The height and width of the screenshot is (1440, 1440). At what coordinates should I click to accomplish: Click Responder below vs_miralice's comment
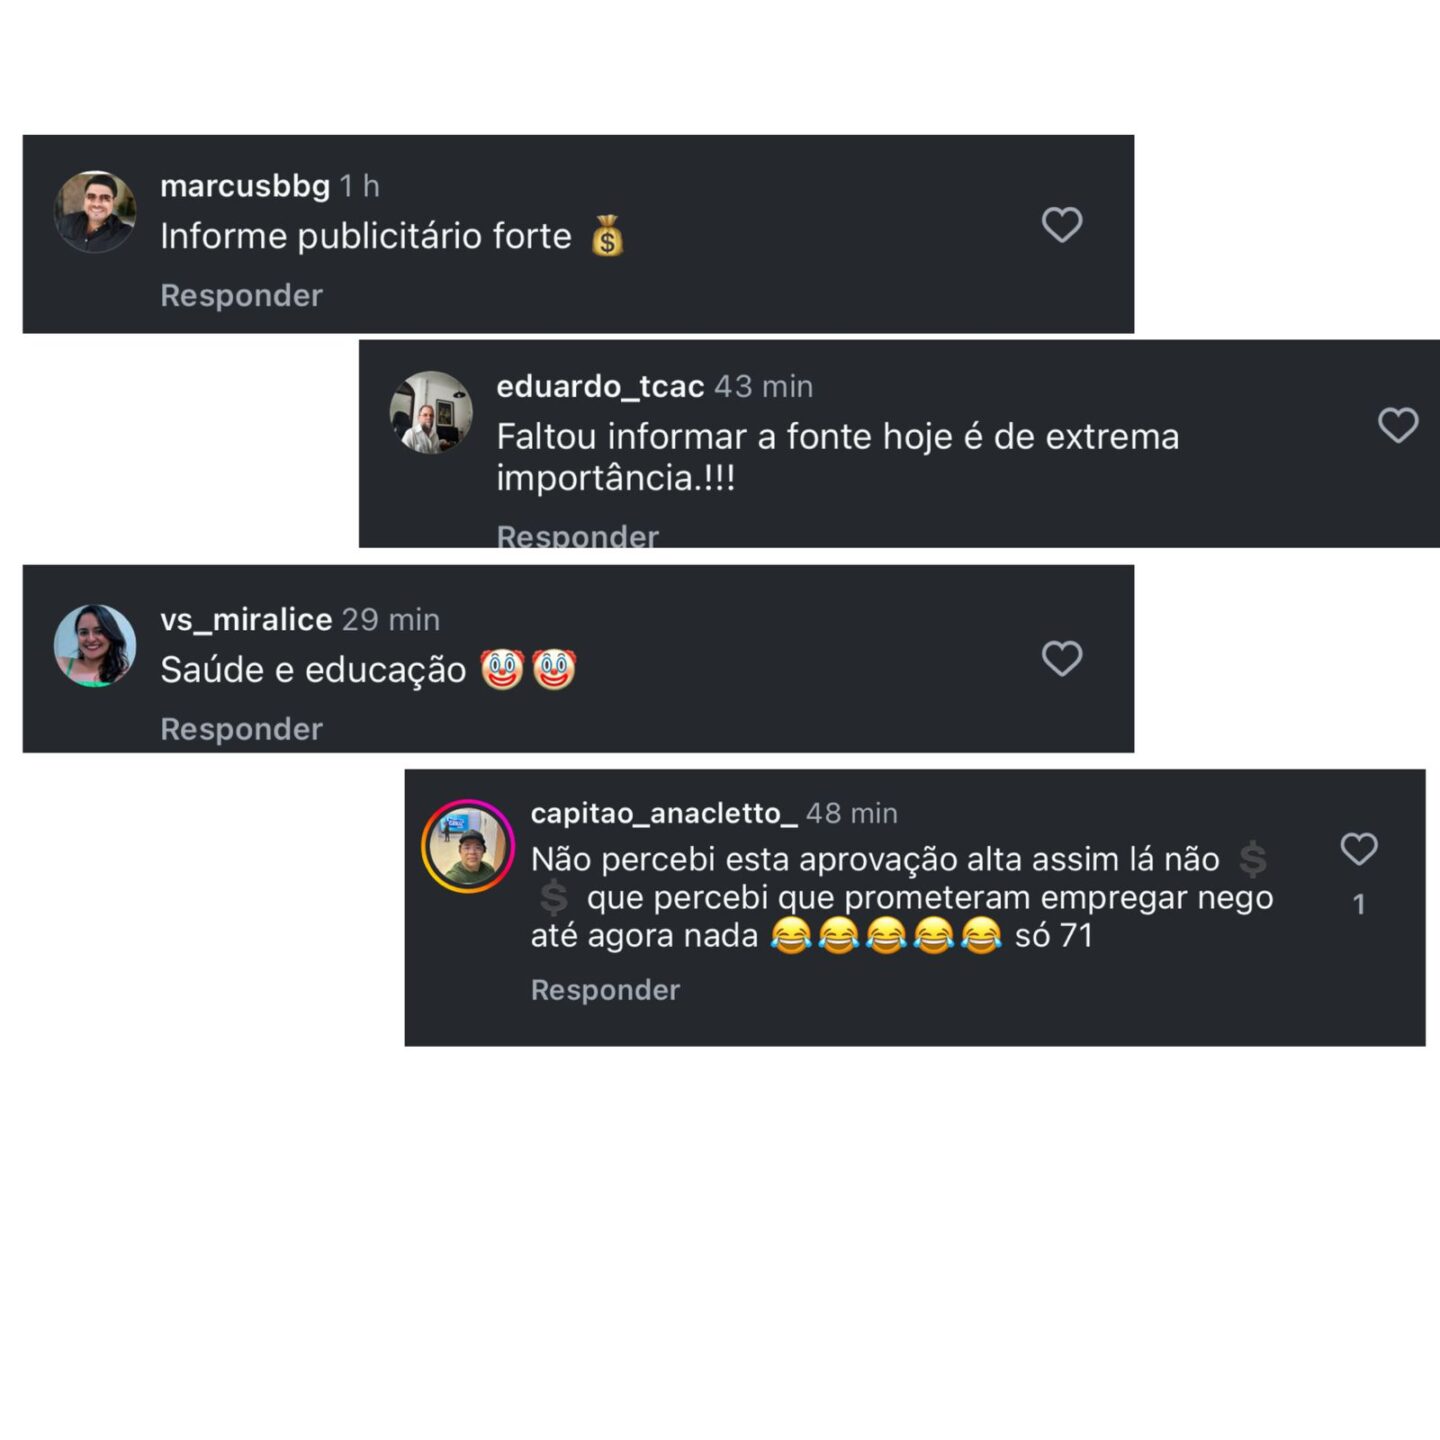pos(242,729)
